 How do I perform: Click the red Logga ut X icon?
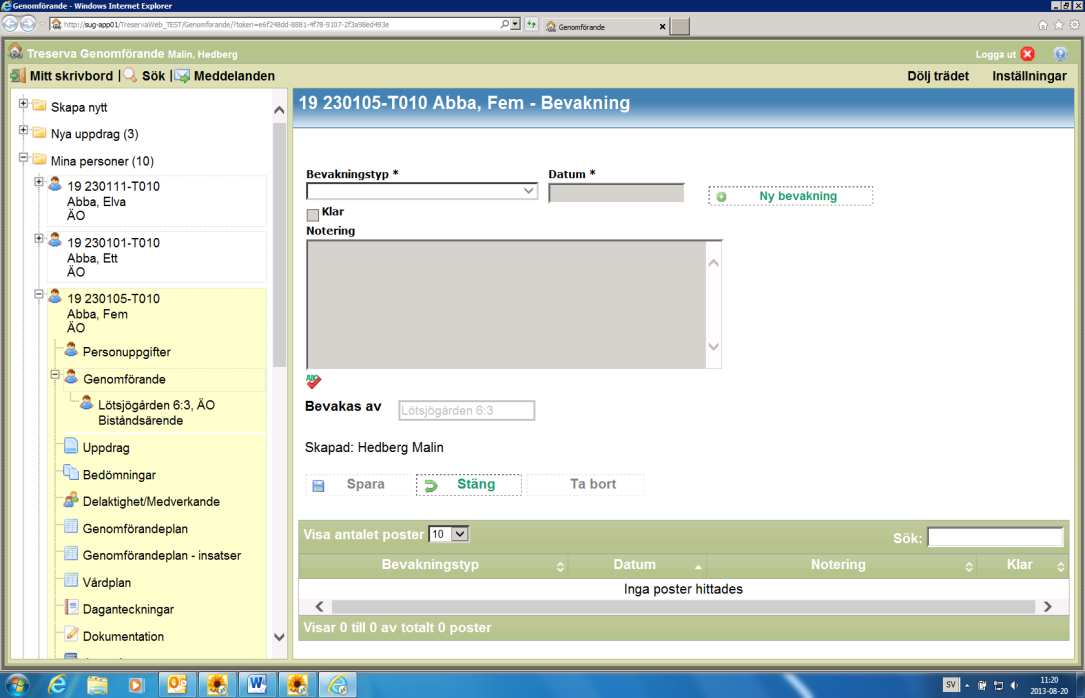pos(1028,54)
